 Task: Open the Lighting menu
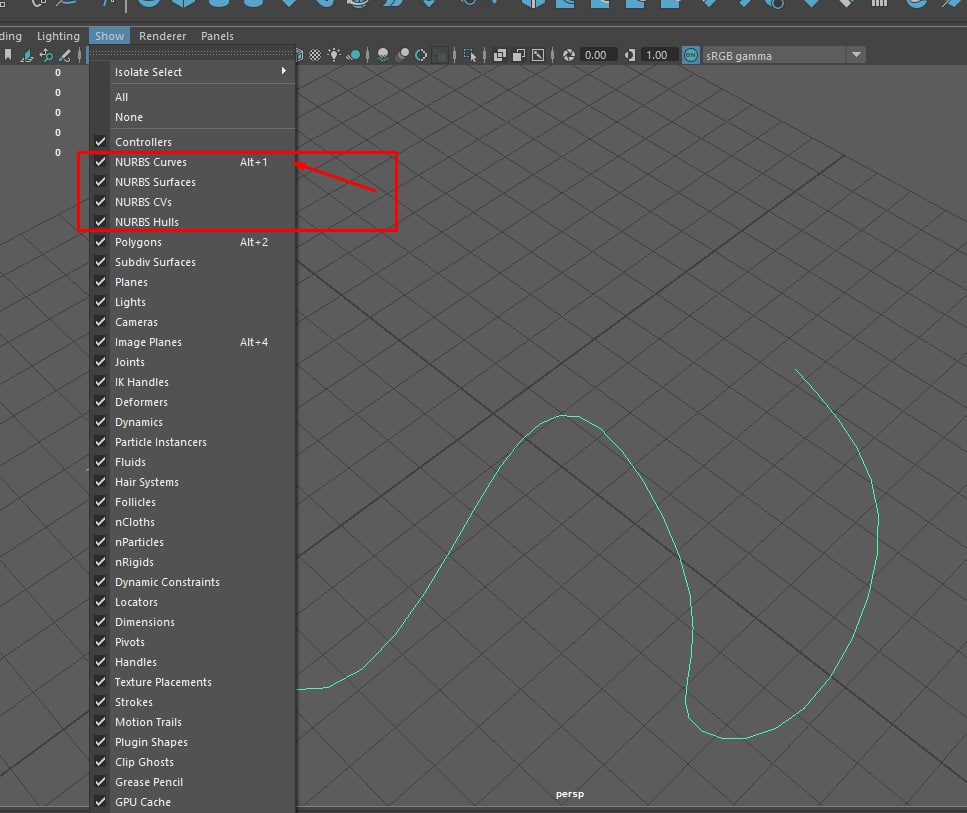[x=58, y=36]
